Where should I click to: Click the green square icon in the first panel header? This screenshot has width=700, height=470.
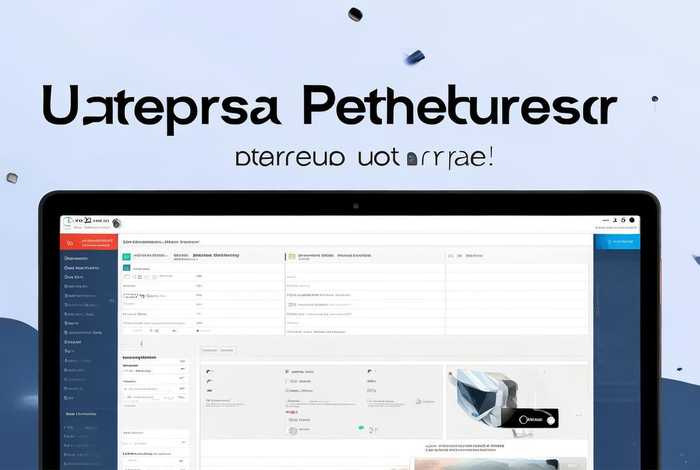tap(127, 256)
